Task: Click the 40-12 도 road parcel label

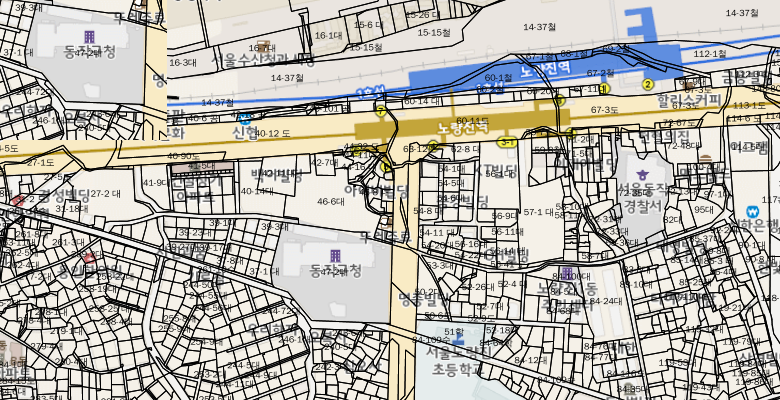Action: [x=272, y=133]
